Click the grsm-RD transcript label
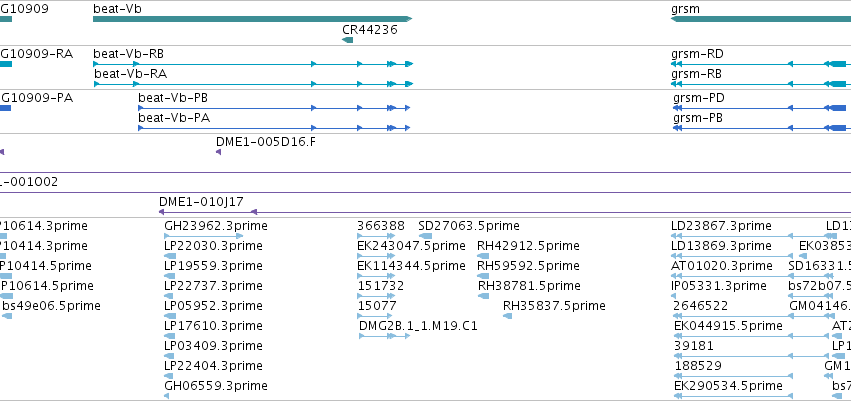Screen dimensions: 851x401 pos(697,54)
